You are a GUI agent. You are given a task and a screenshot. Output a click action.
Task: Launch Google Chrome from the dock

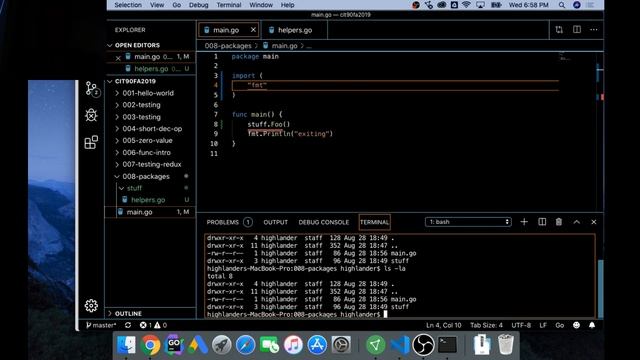[x=151, y=345]
